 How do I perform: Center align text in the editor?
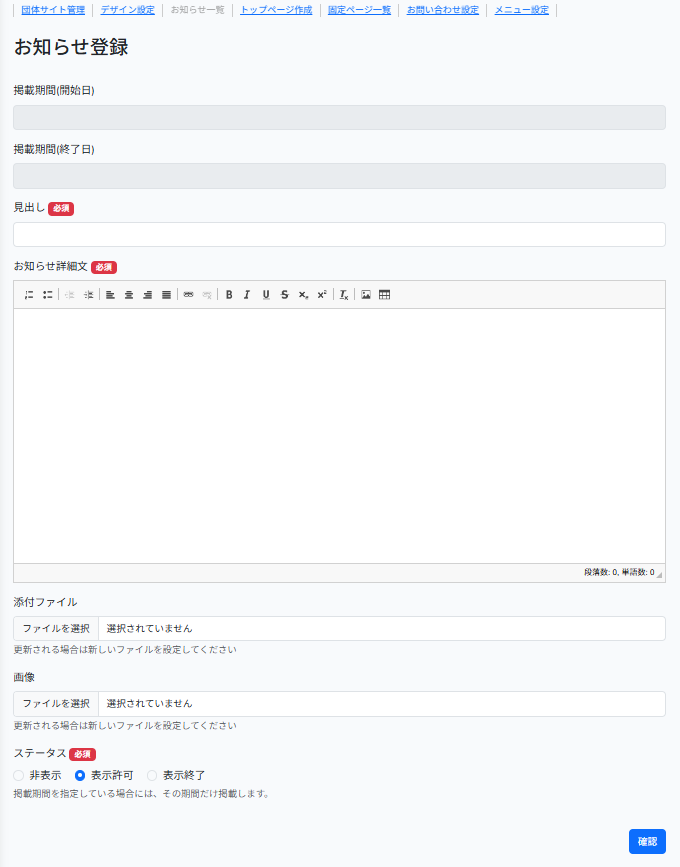(x=129, y=295)
